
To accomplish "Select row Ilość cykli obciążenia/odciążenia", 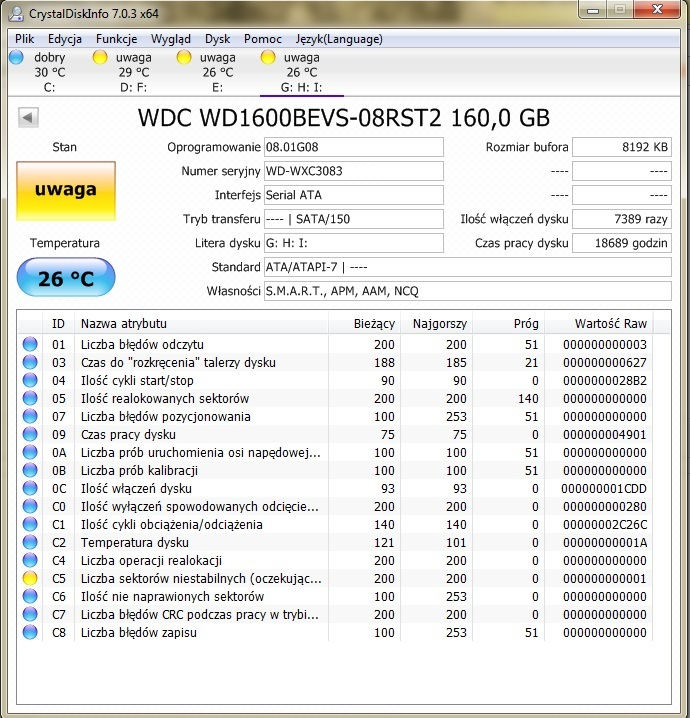I will (335, 524).
